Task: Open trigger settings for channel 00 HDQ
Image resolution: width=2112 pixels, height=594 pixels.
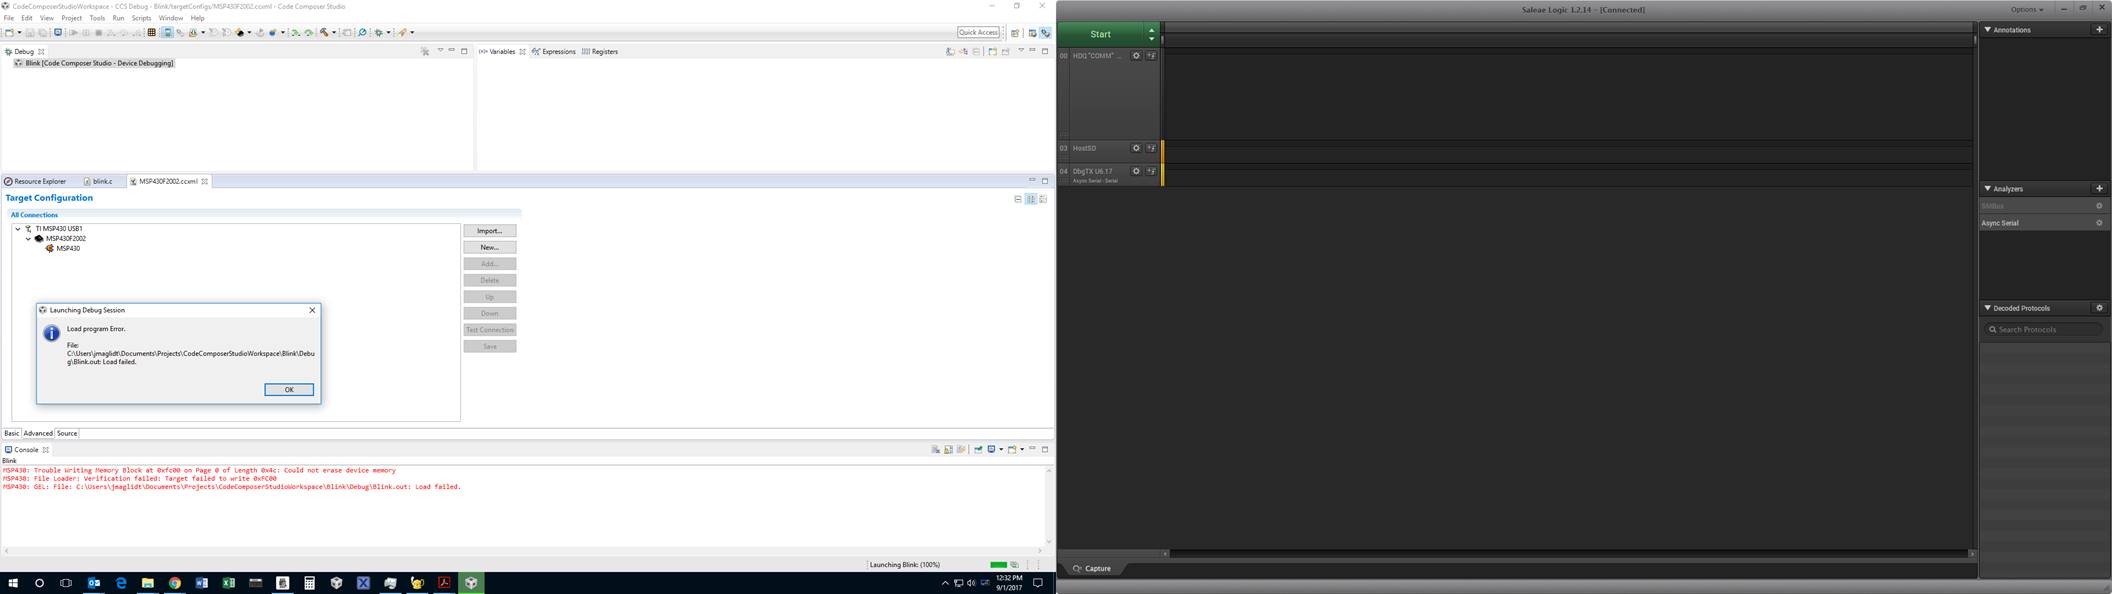Action: (x=1151, y=56)
